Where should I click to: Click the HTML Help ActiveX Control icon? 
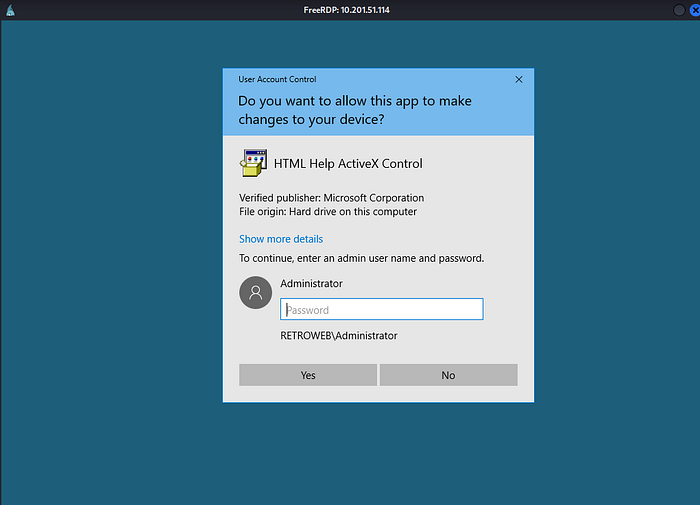pos(254,163)
